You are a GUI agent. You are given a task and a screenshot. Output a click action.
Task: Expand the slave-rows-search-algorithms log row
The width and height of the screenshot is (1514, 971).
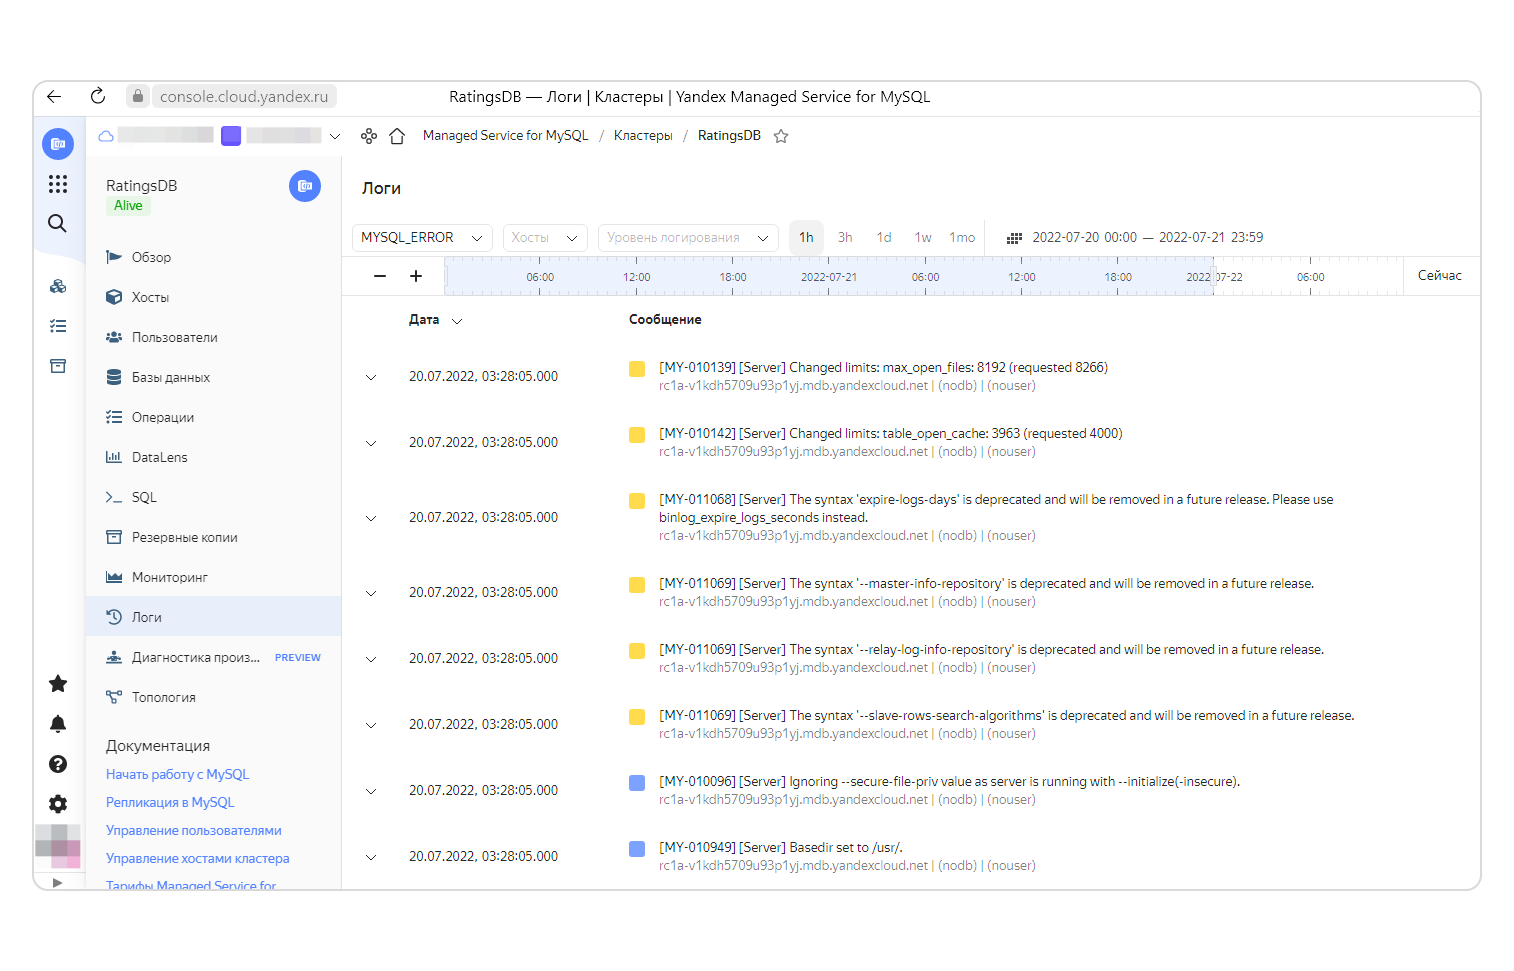[x=371, y=725]
